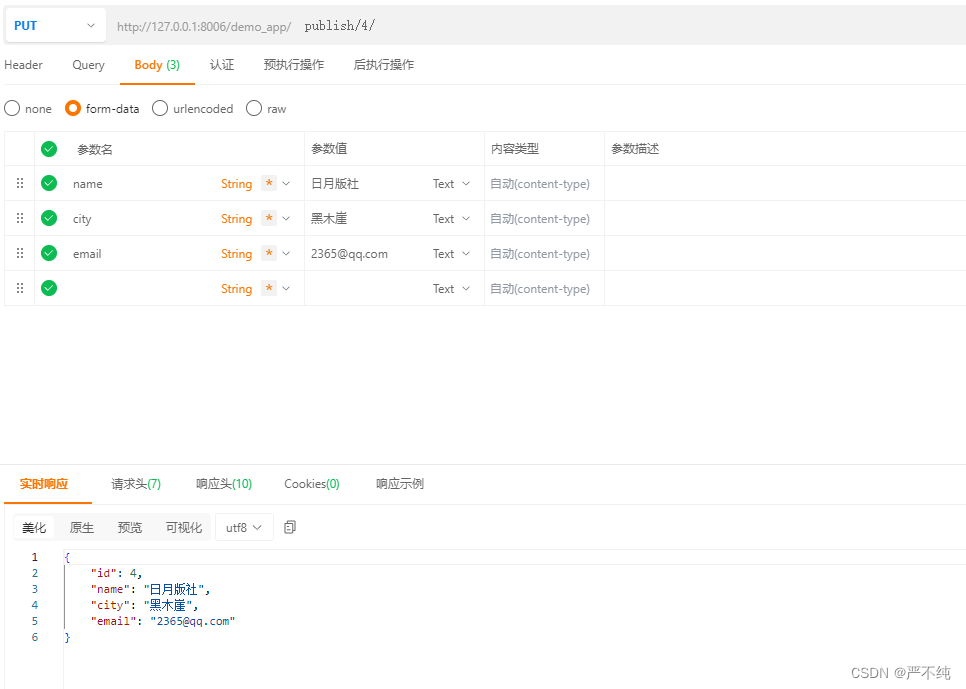Viewport: 966px width, 689px height.
Task: Grab the drag handle of the empty row
Action: (20, 288)
